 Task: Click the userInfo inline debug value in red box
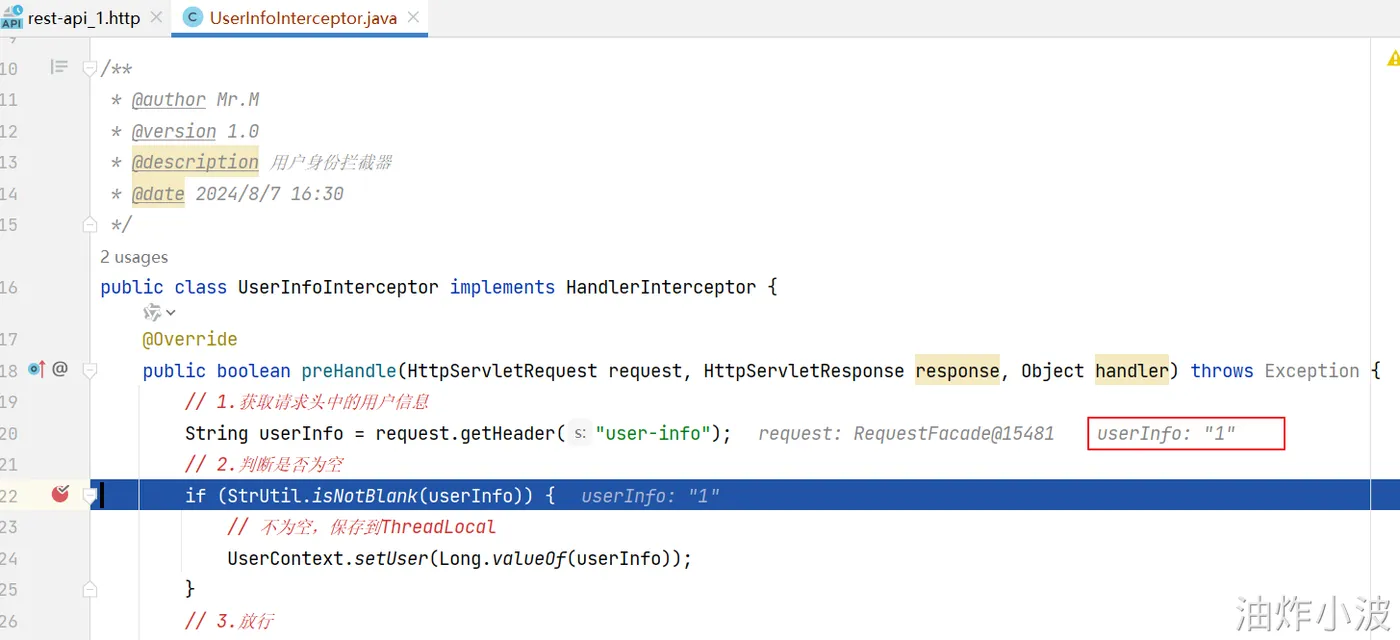pos(1166,433)
